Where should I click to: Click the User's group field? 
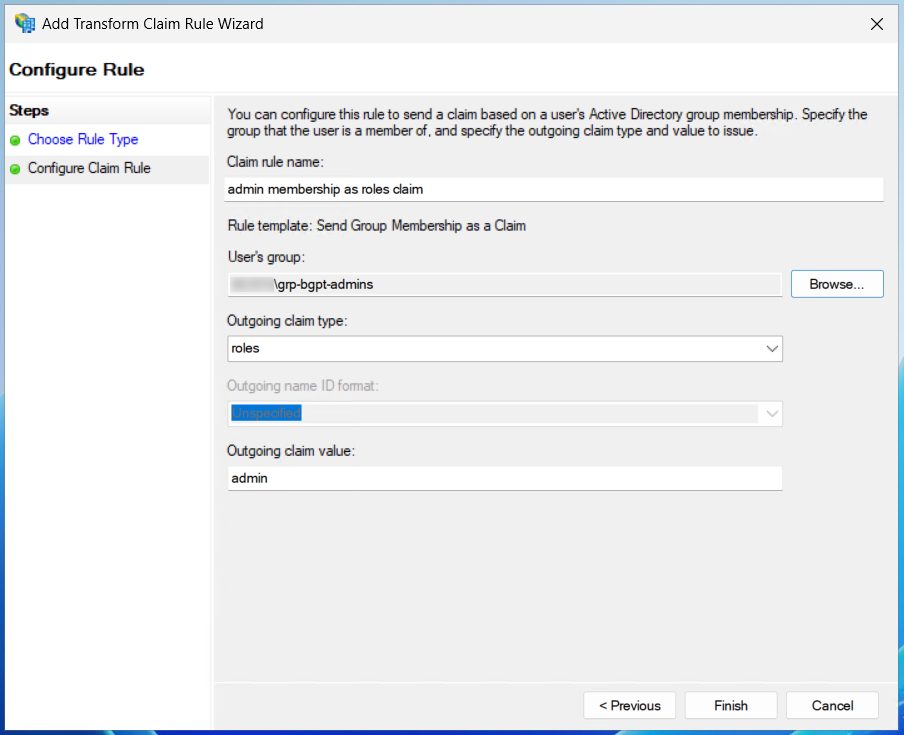[504, 285]
